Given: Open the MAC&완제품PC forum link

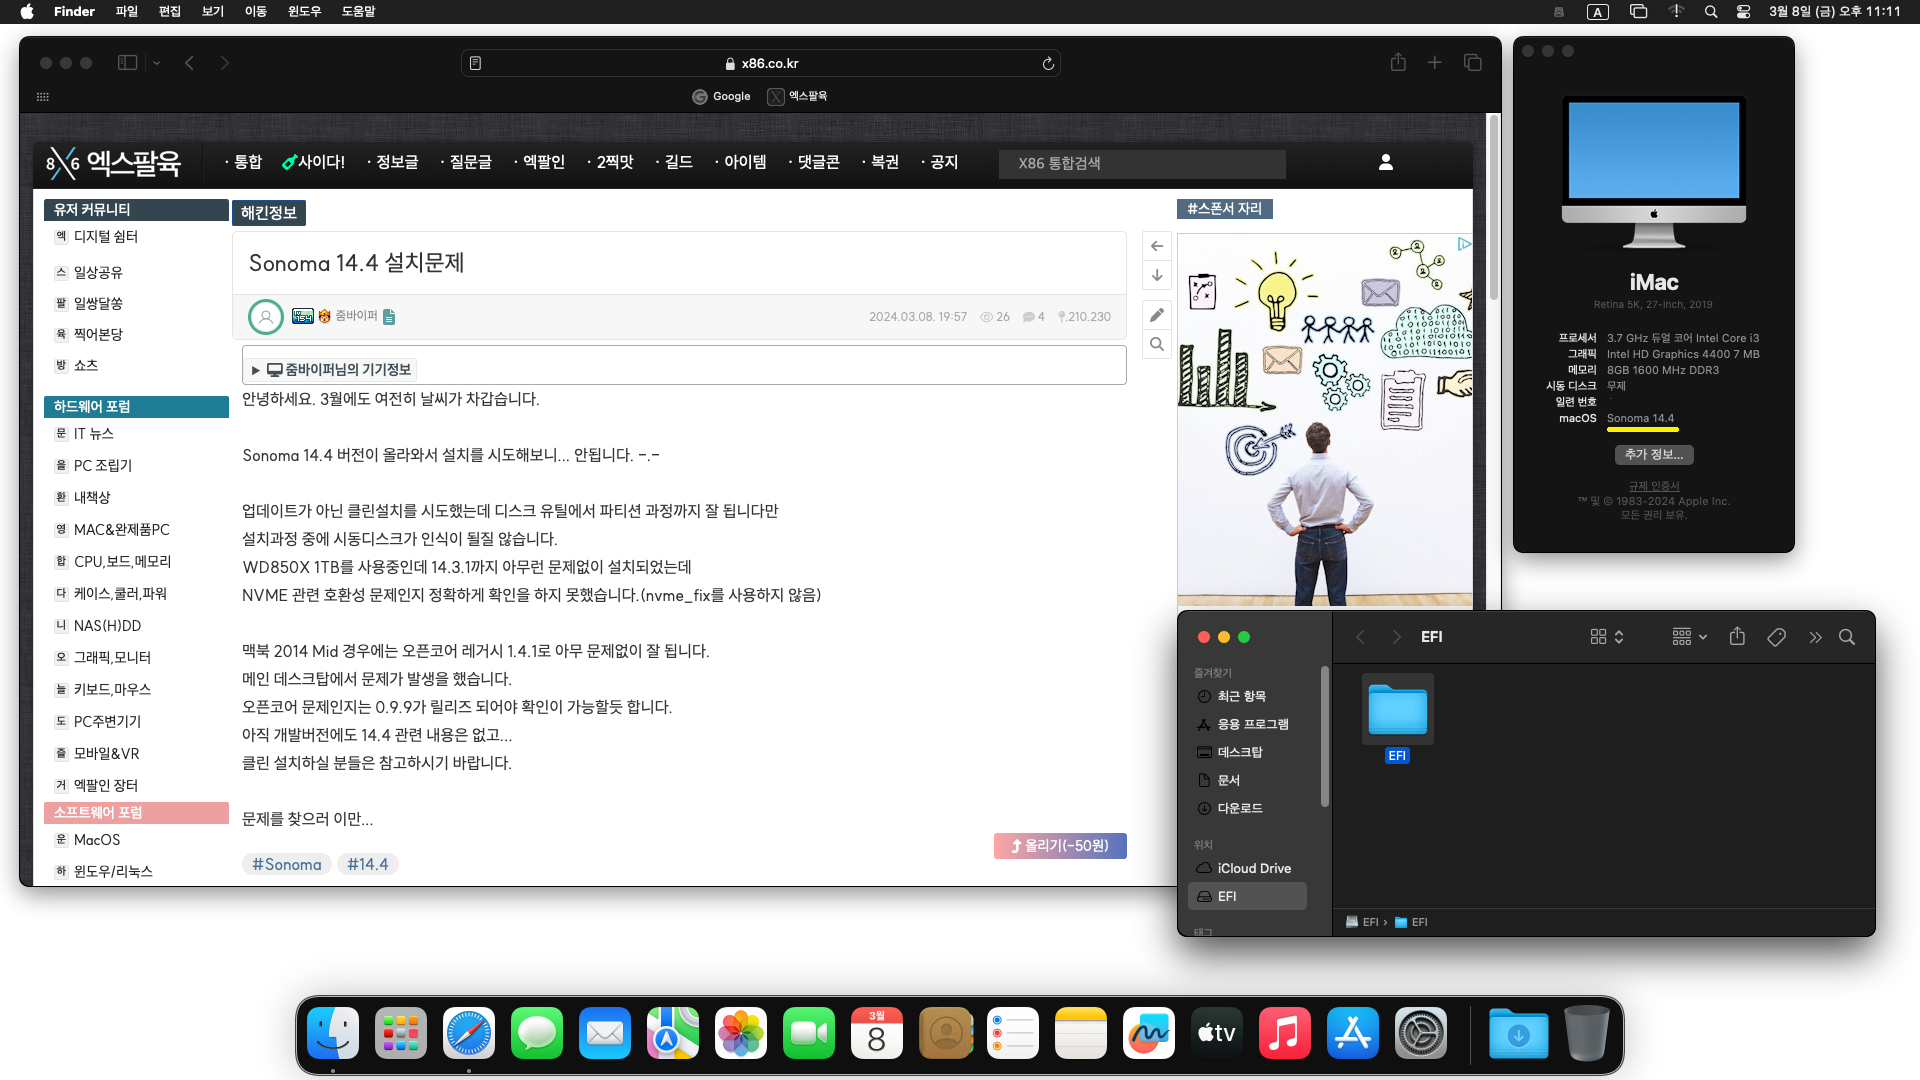Looking at the screenshot, I should tap(122, 530).
